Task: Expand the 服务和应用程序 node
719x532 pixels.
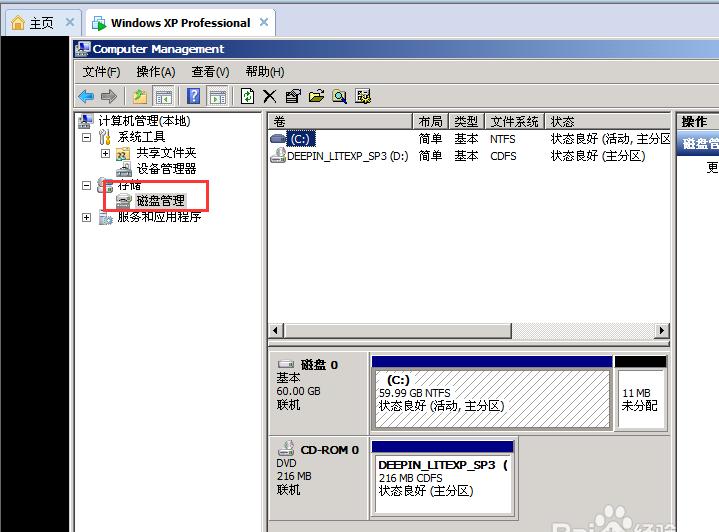Action: click(86, 217)
